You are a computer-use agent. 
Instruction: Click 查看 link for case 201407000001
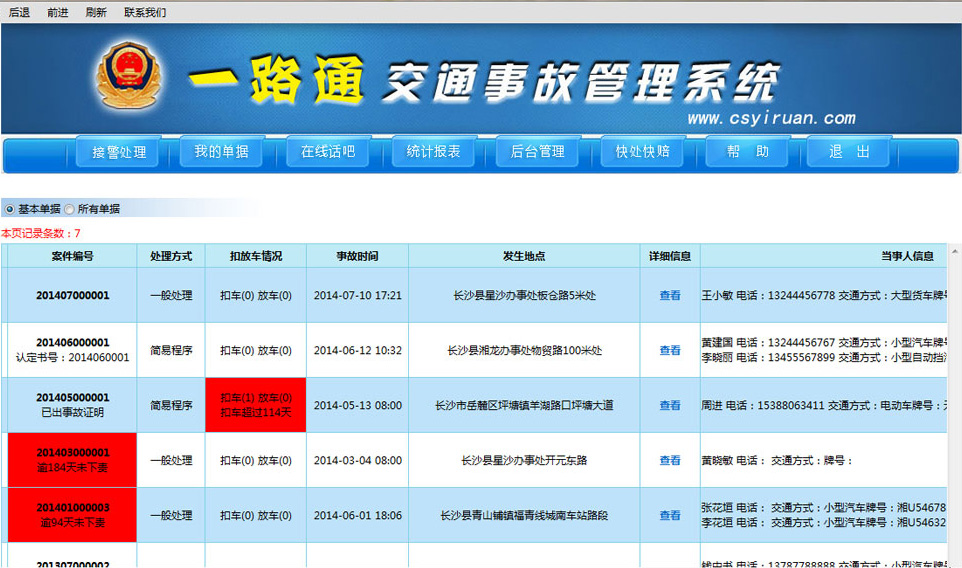coord(670,295)
